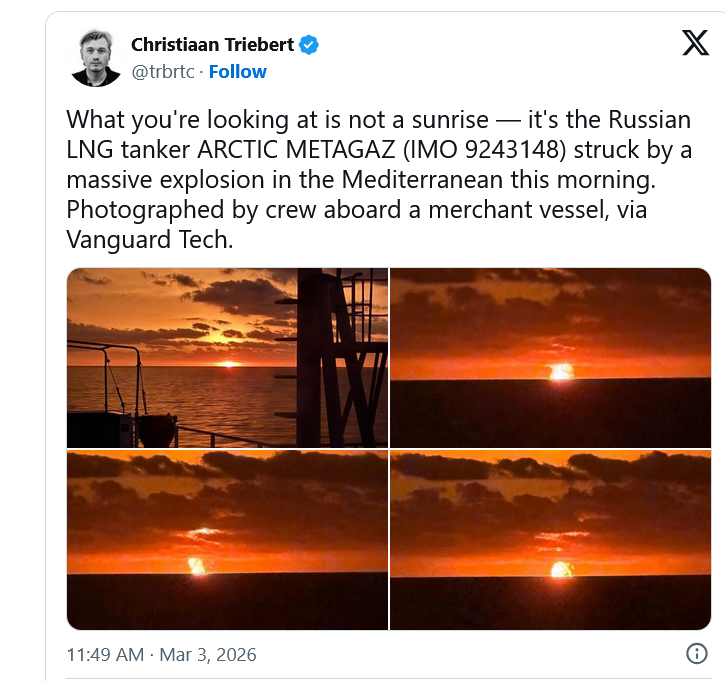The image size is (725, 681).
Task: Open the bottom-right explosion photo
Action: (x=550, y=540)
